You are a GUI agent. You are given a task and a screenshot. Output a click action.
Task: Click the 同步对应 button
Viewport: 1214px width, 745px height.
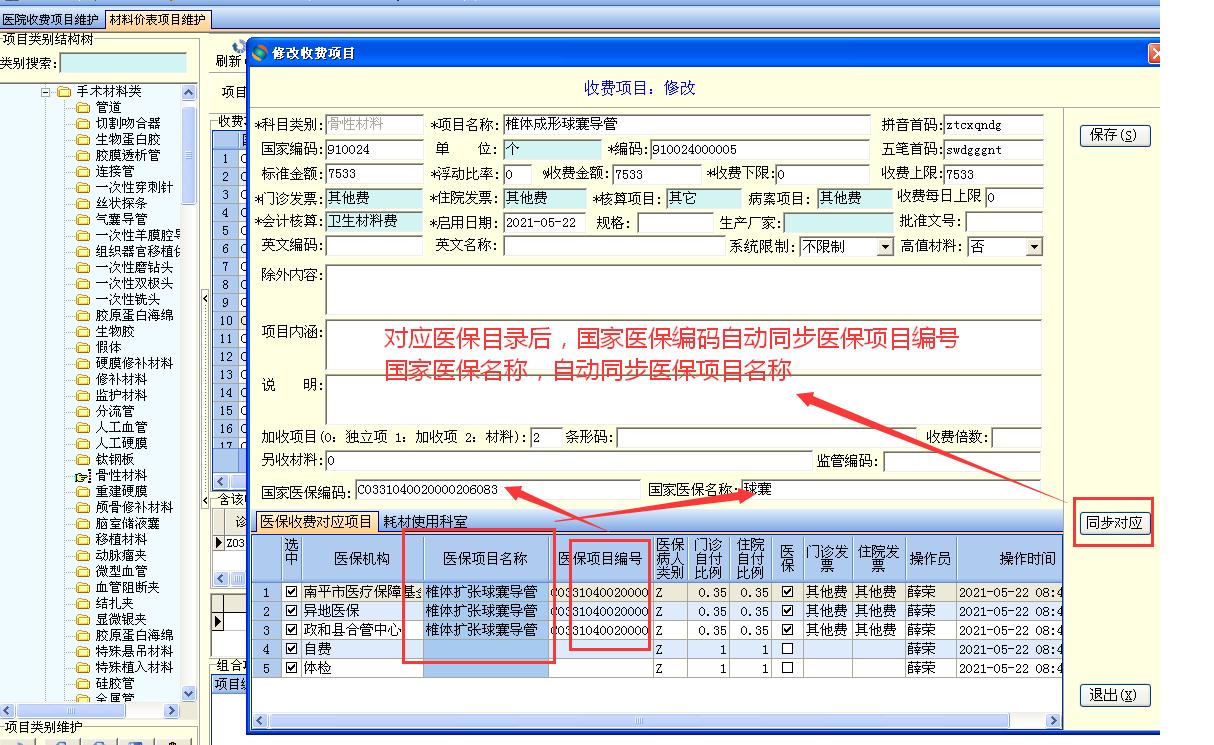tap(1114, 523)
